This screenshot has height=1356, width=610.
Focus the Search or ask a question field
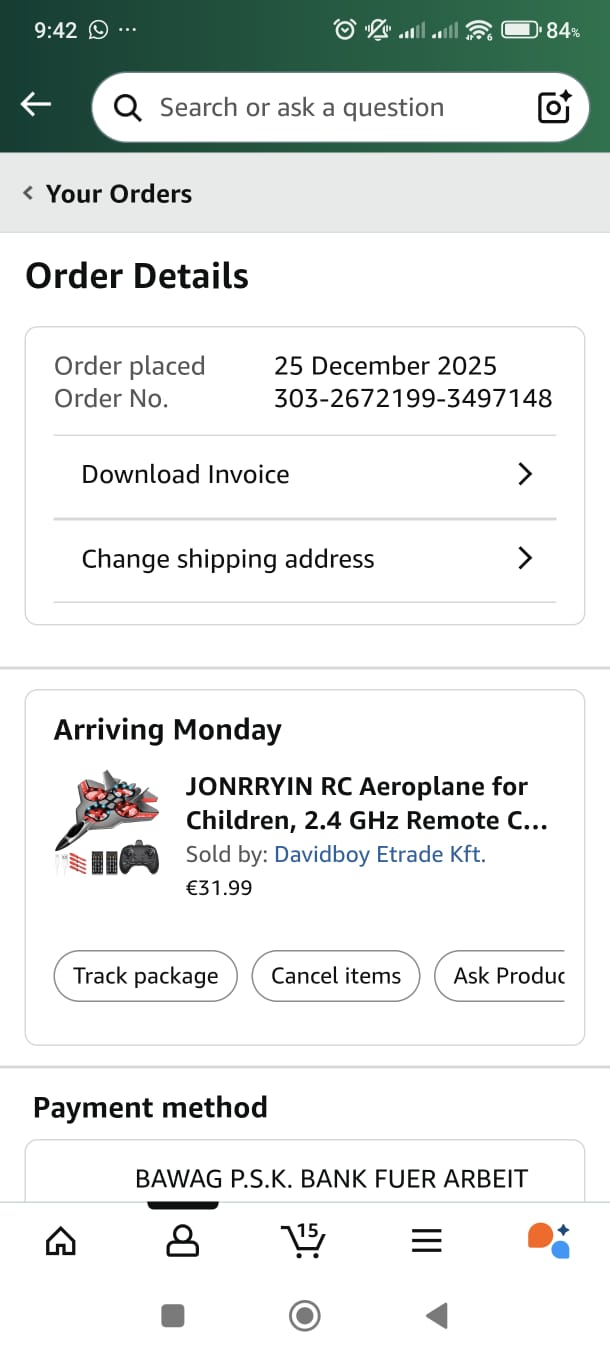(x=330, y=108)
